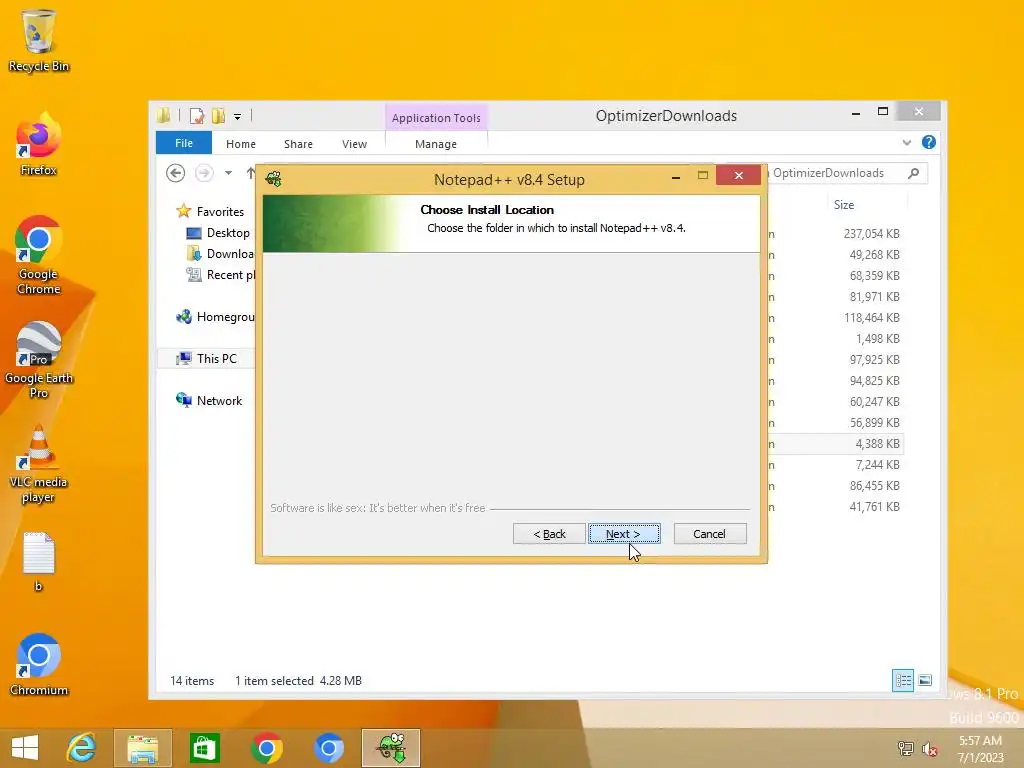Select the file row sized 1,498 KB

836,338
